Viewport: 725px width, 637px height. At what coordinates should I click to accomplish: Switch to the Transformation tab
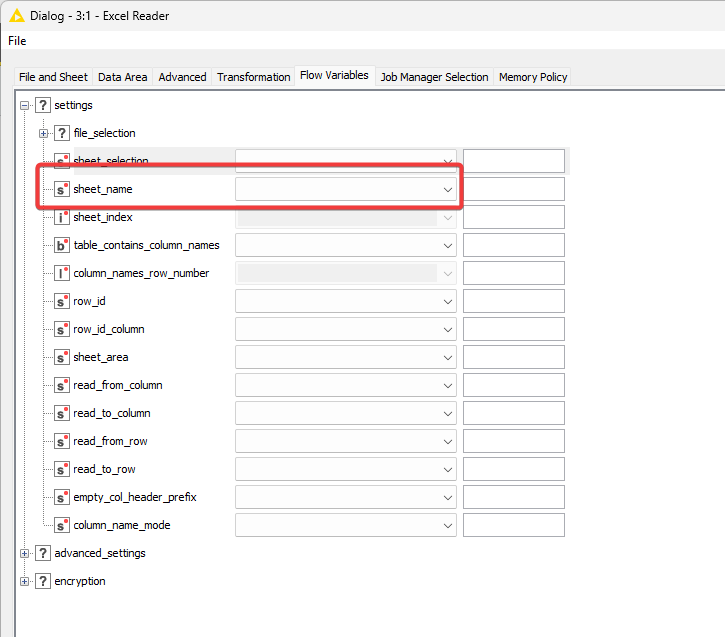click(253, 77)
